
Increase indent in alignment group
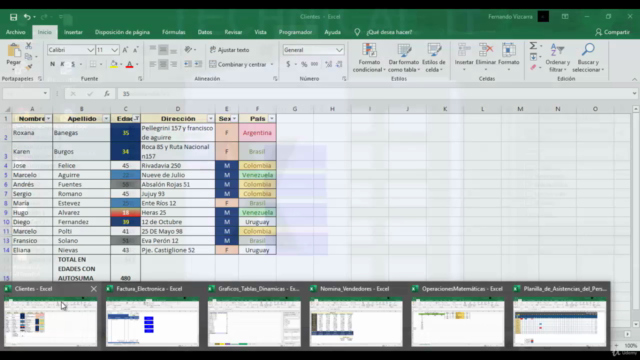pyautogui.click(x=198, y=64)
